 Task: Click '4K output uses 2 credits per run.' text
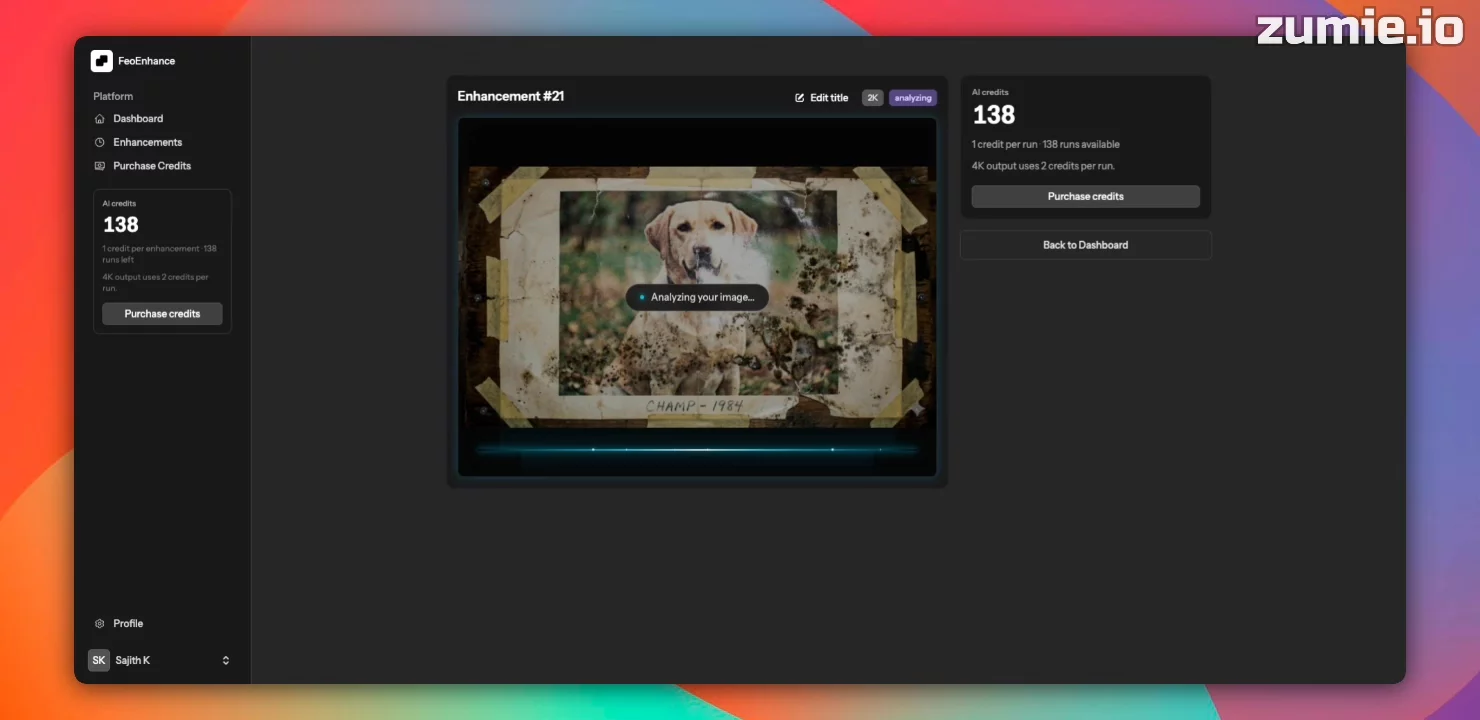point(1043,166)
